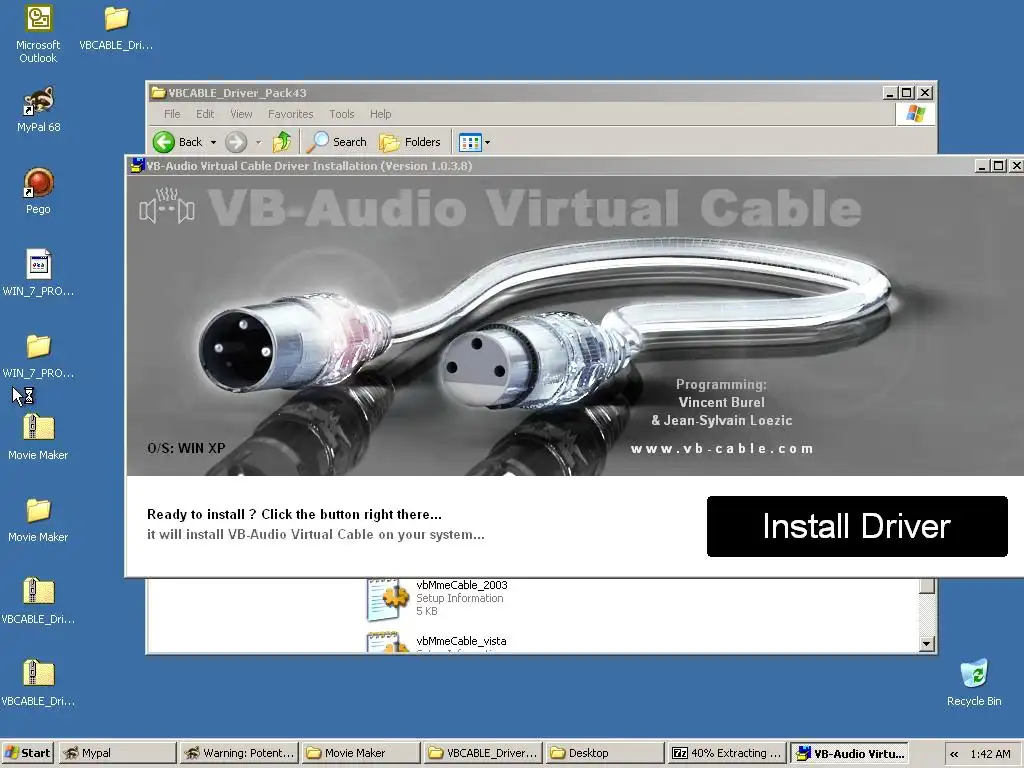
Task: Select the upper VBCABLE_Dri... zip archive icon
Action: pos(39,601)
